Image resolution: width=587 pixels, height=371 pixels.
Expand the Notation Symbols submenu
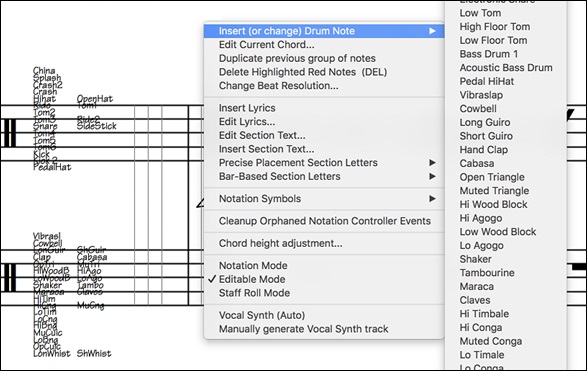click(324, 199)
